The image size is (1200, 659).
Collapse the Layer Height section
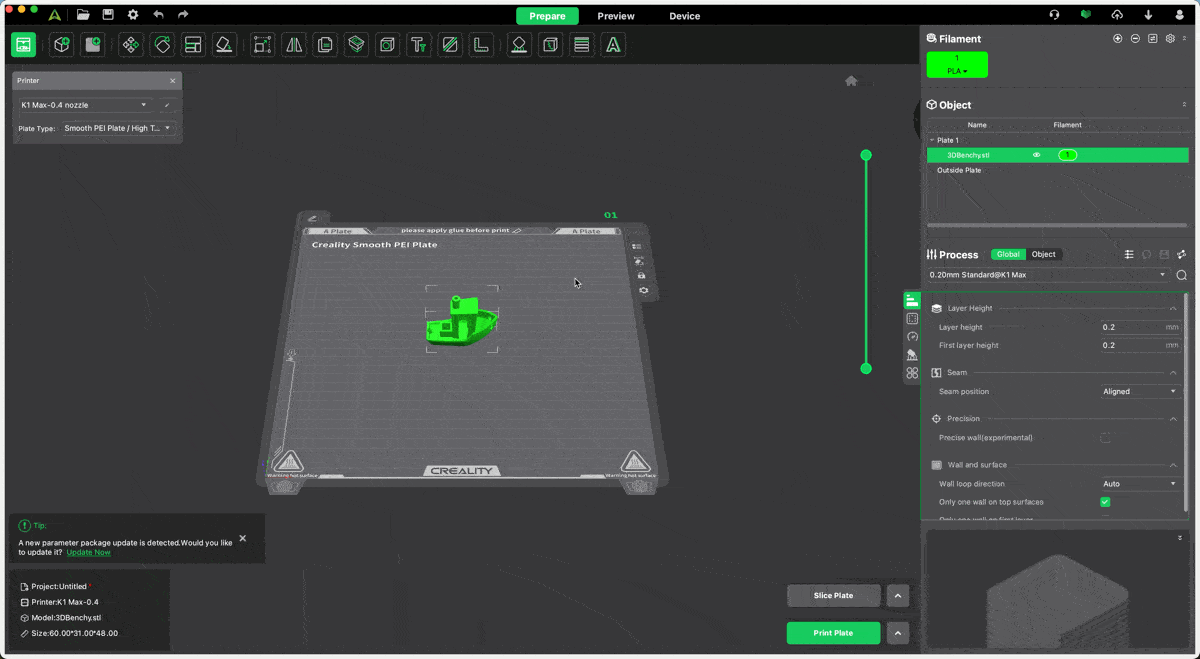pyautogui.click(x=1173, y=308)
